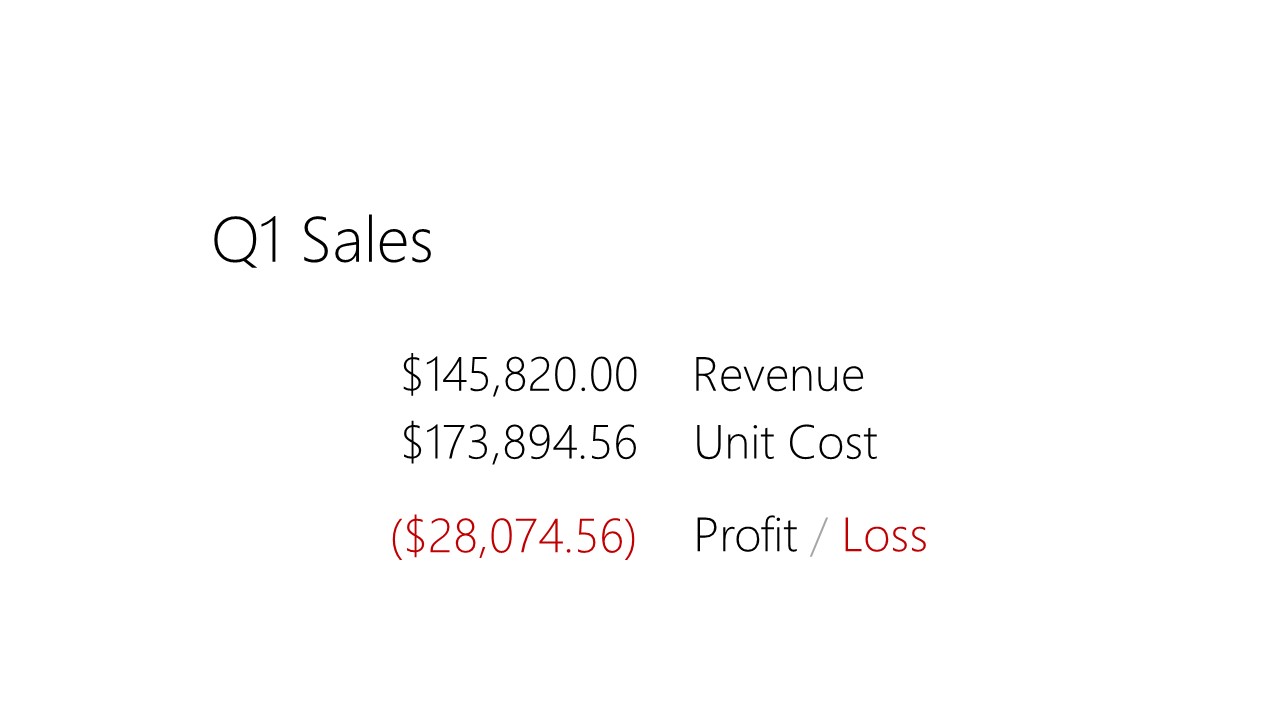Select the red ($28,074.56) figure
The width and height of the screenshot is (1280, 720).
click(513, 536)
